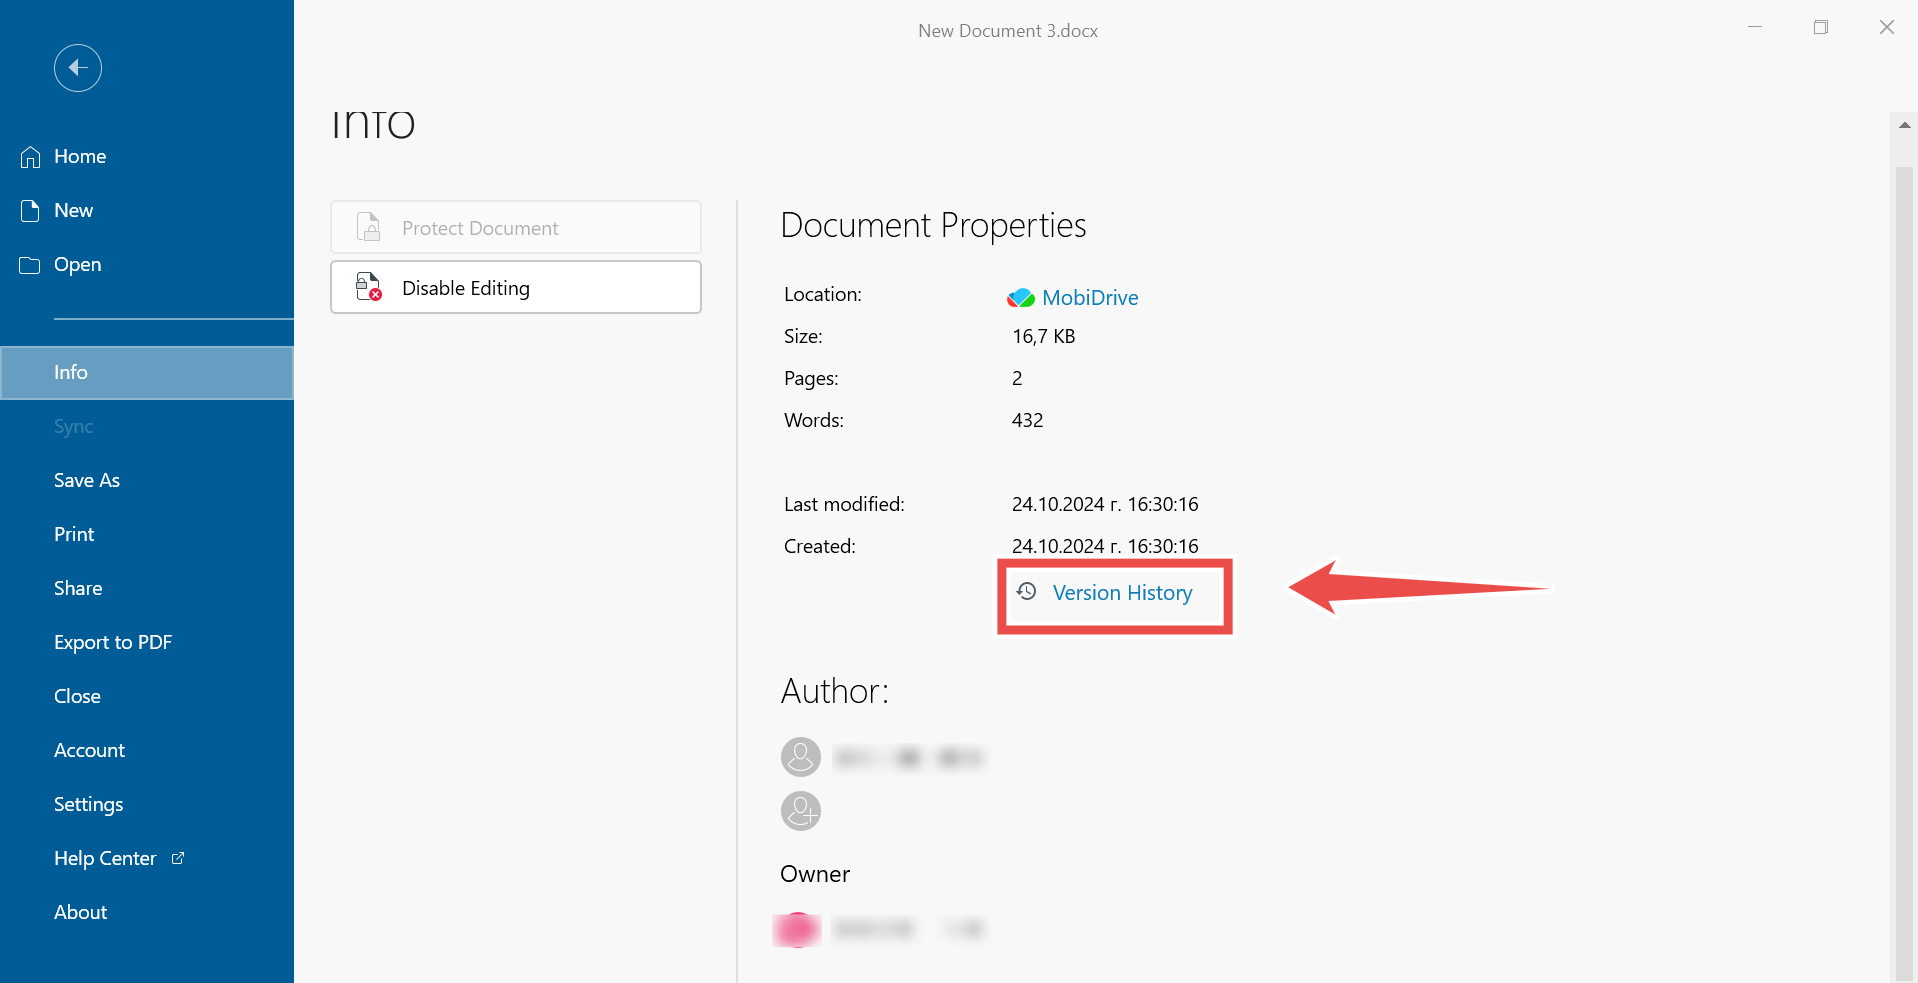Image resolution: width=1918 pixels, height=983 pixels.
Task: Open Settings from the sidebar
Action: 147,805
